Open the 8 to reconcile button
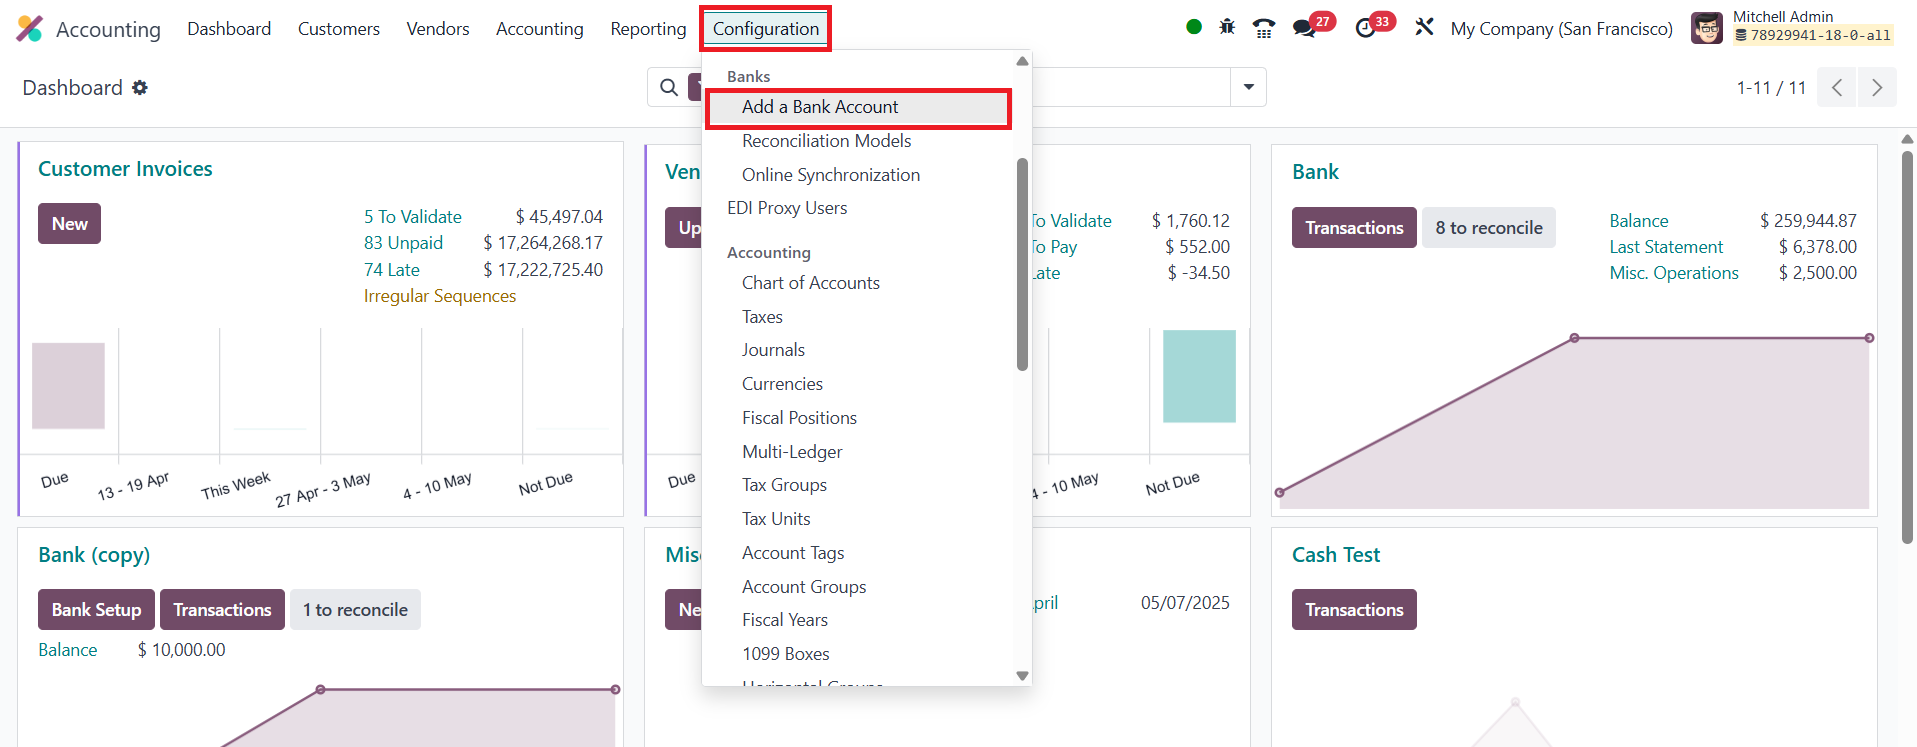 (1488, 228)
